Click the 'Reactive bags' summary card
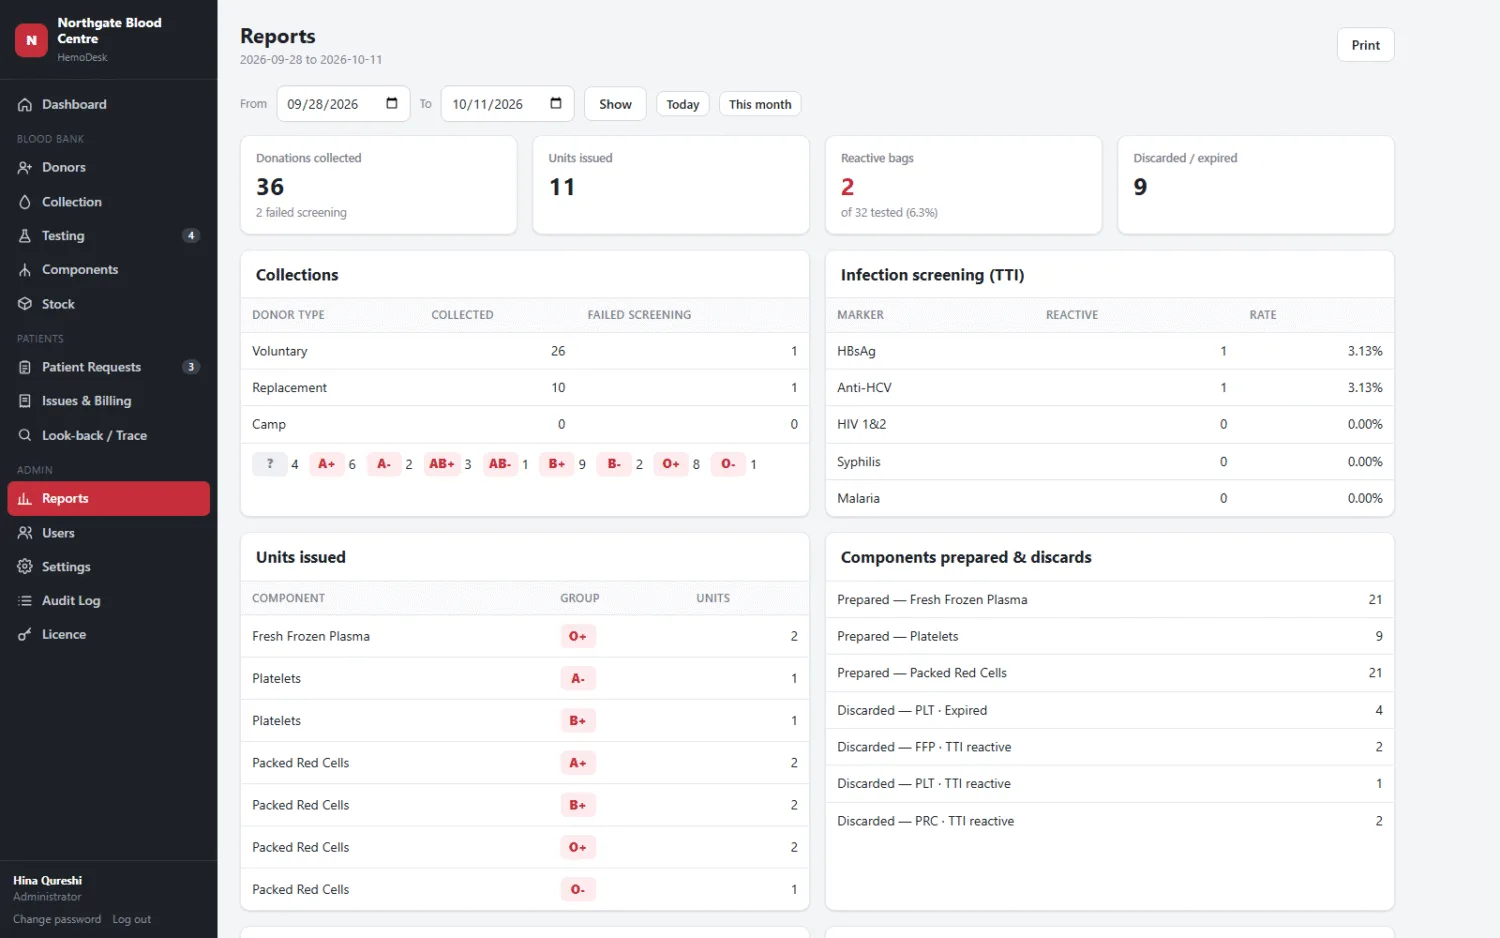1500x938 pixels. pos(963,185)
